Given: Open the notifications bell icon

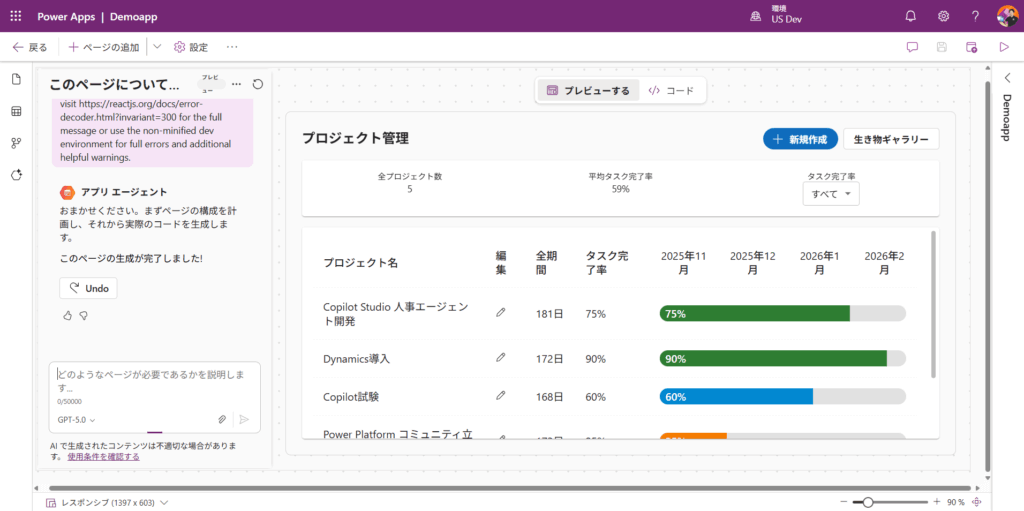Looking at the screenshot, I should coord(910,16).
